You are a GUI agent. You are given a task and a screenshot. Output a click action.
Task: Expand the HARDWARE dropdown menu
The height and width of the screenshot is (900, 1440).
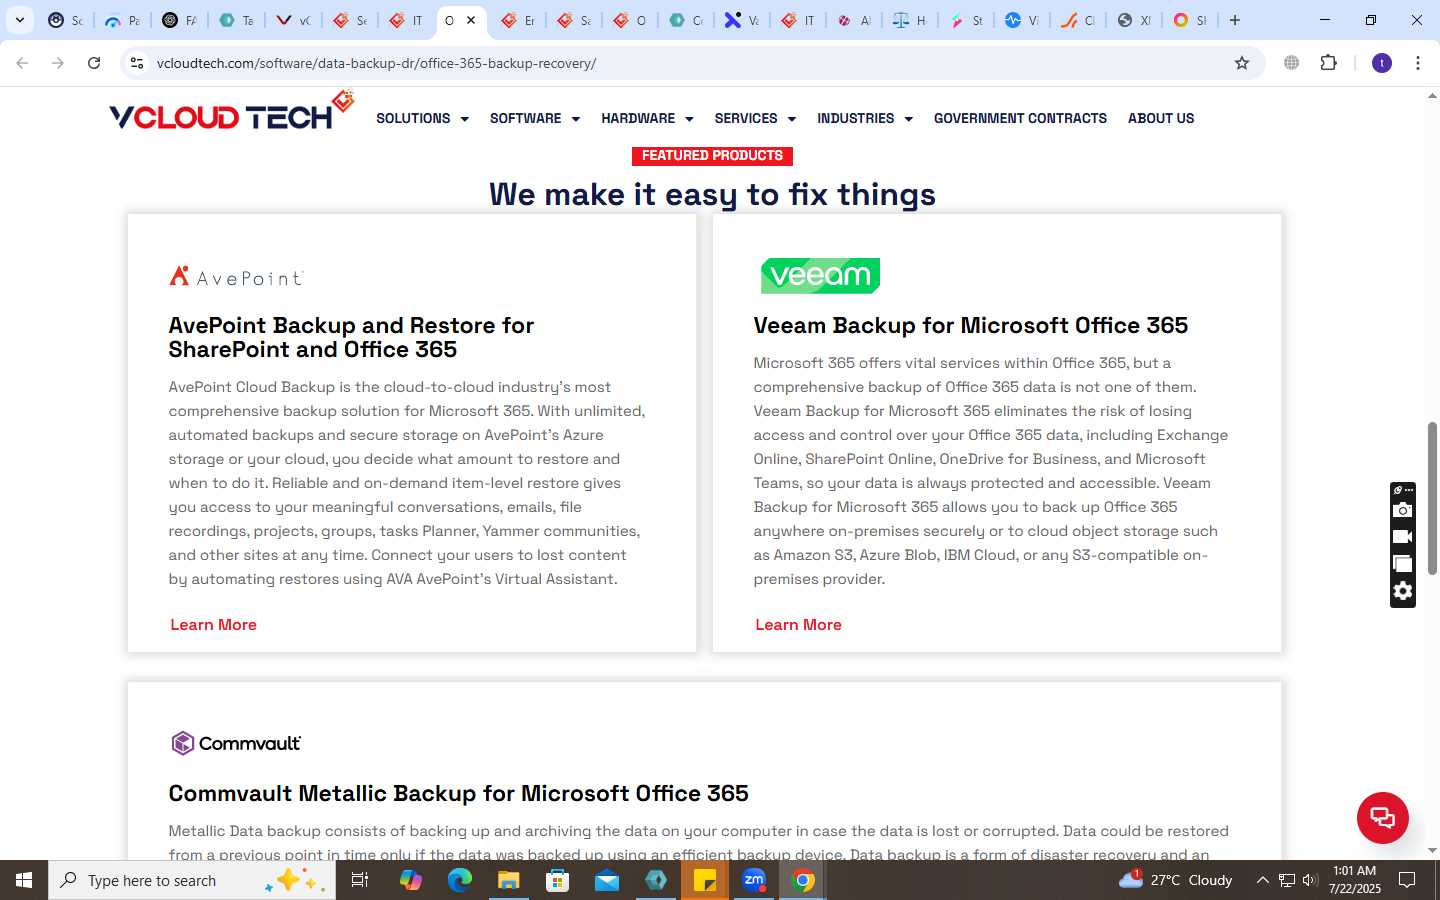(x=647, y=118)
